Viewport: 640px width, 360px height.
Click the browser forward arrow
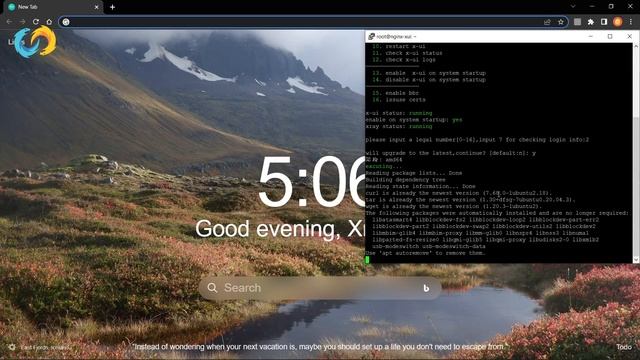(22, 22)
